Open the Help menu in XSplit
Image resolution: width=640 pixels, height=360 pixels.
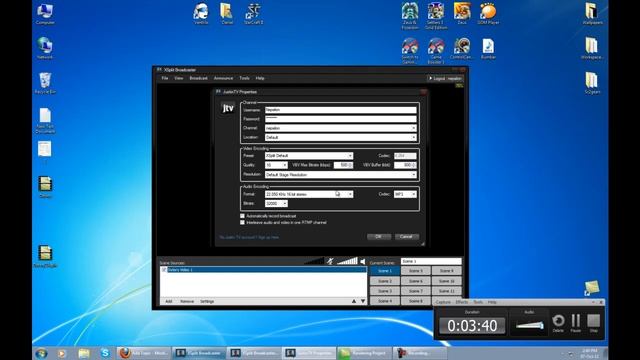pyautogui.click(x=260, y=78)
